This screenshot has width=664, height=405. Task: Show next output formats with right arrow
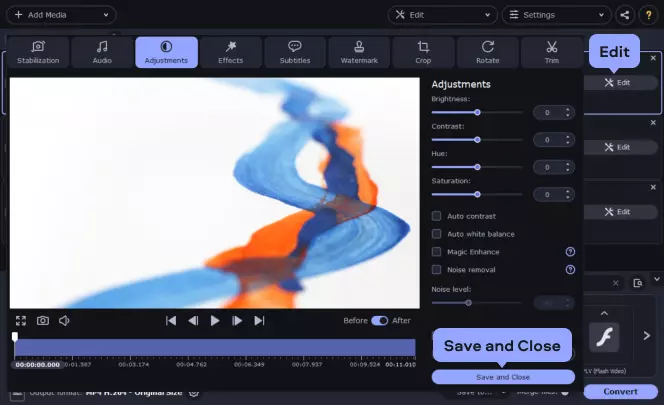tap(647, 336)
